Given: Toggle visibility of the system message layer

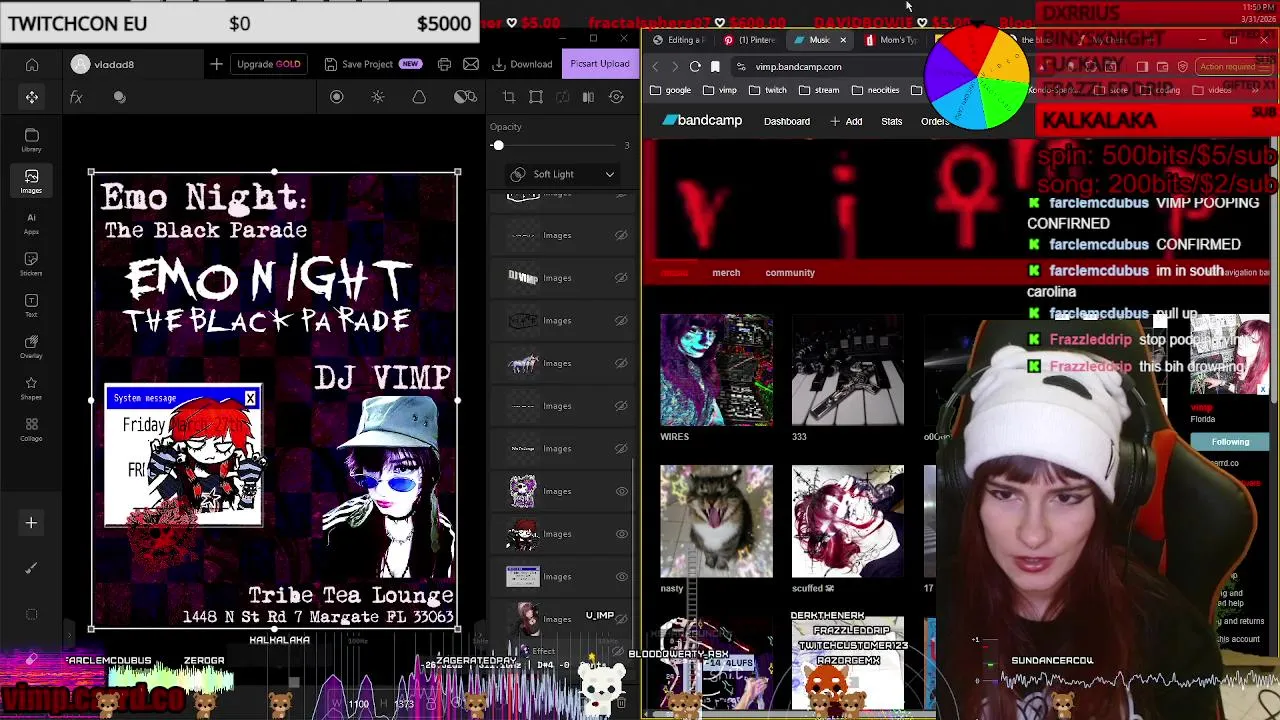Looking at the screenshot, I should coord(621,576).
